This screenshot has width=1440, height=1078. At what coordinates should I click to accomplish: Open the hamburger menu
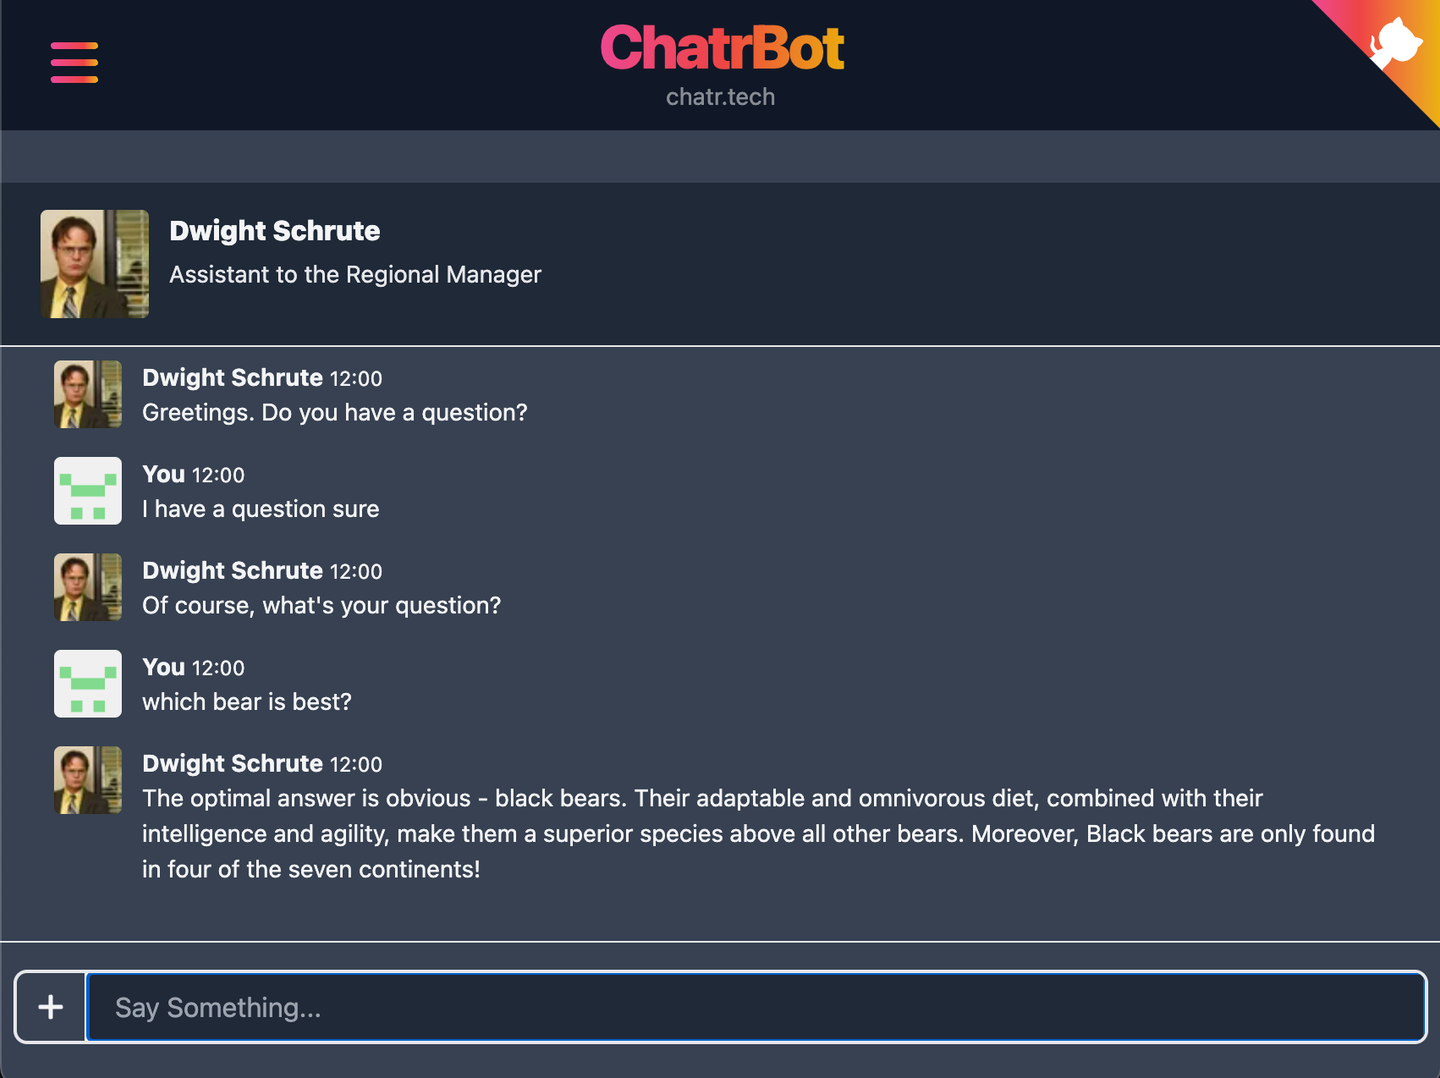click(73, 62)
